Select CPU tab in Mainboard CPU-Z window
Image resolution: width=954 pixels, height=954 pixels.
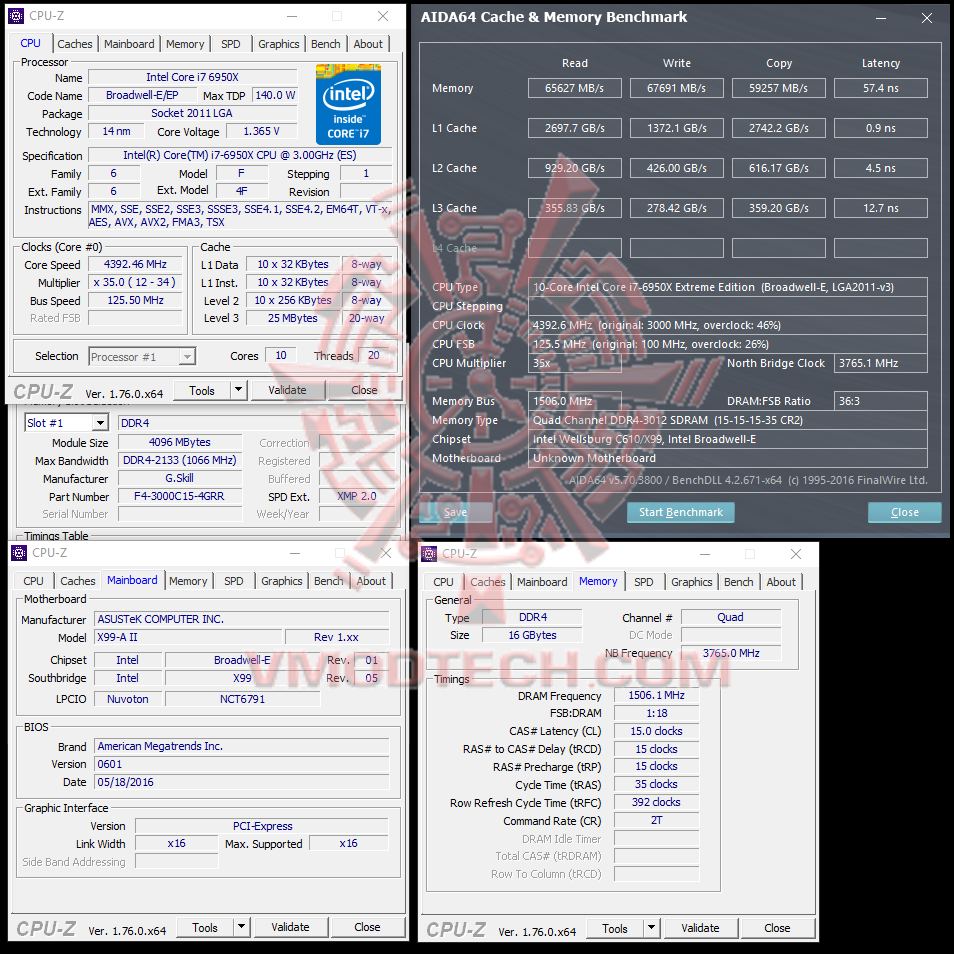point(33,581)
